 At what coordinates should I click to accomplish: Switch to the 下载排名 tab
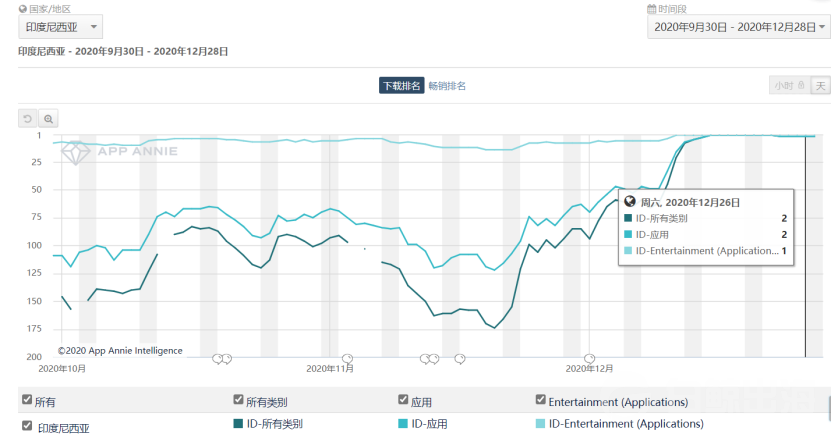pos(400,86)
